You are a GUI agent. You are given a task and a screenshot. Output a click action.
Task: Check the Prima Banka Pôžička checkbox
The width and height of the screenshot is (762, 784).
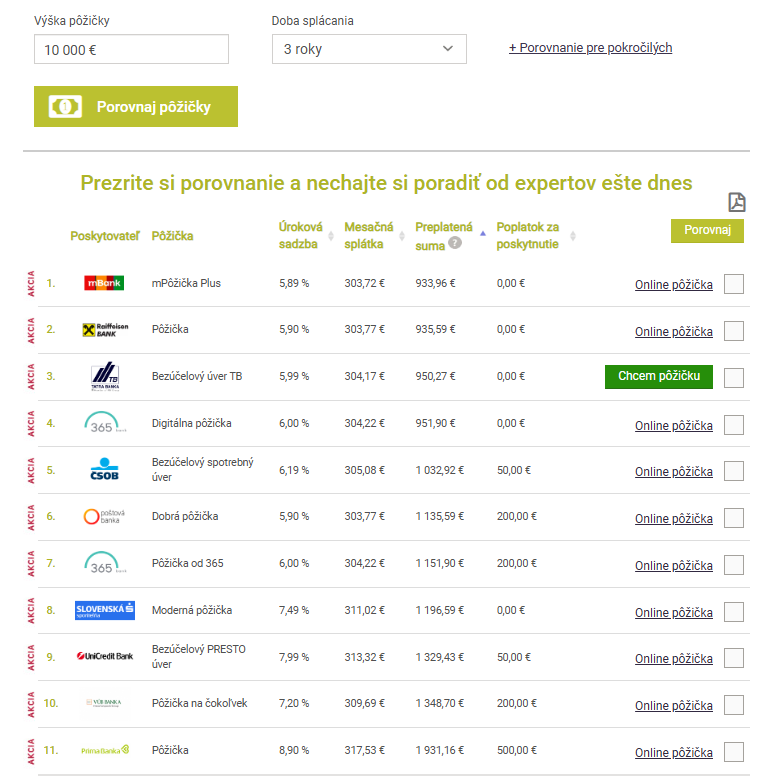point(734,752)
